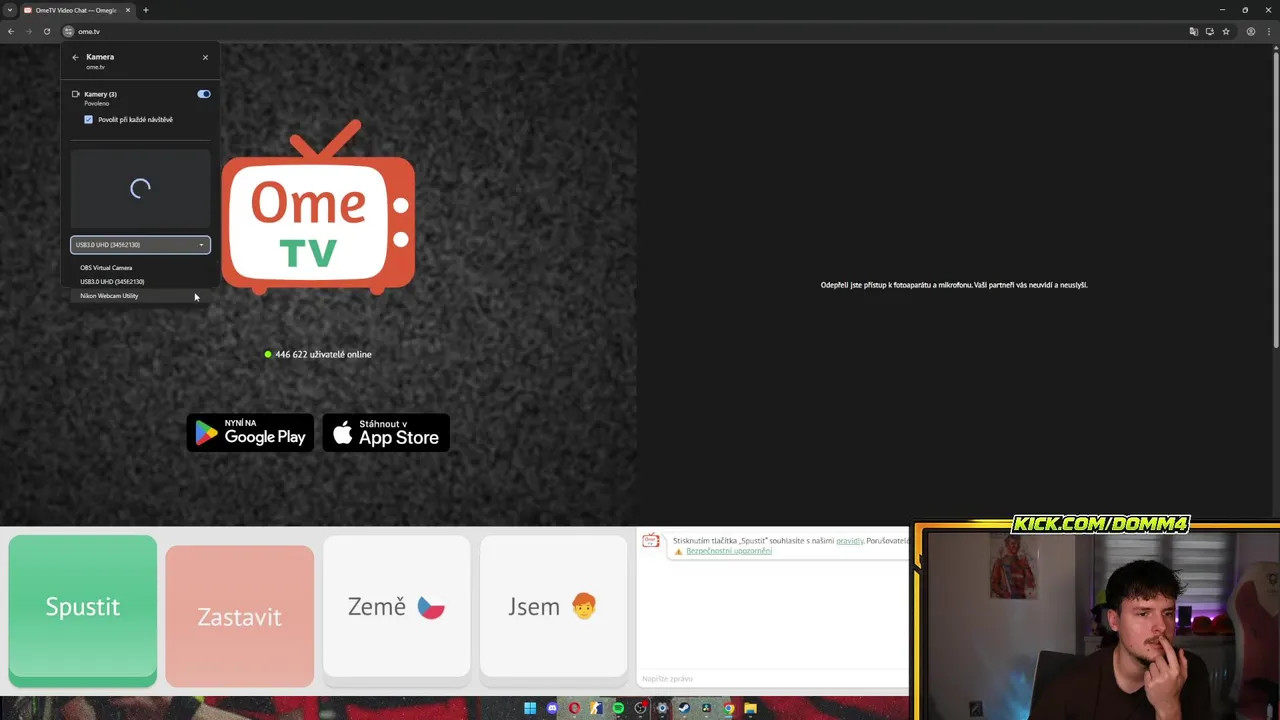Switch to Chrome in the taskbar
This screenshot has width=1280, height=720.
tap(729, 708)
